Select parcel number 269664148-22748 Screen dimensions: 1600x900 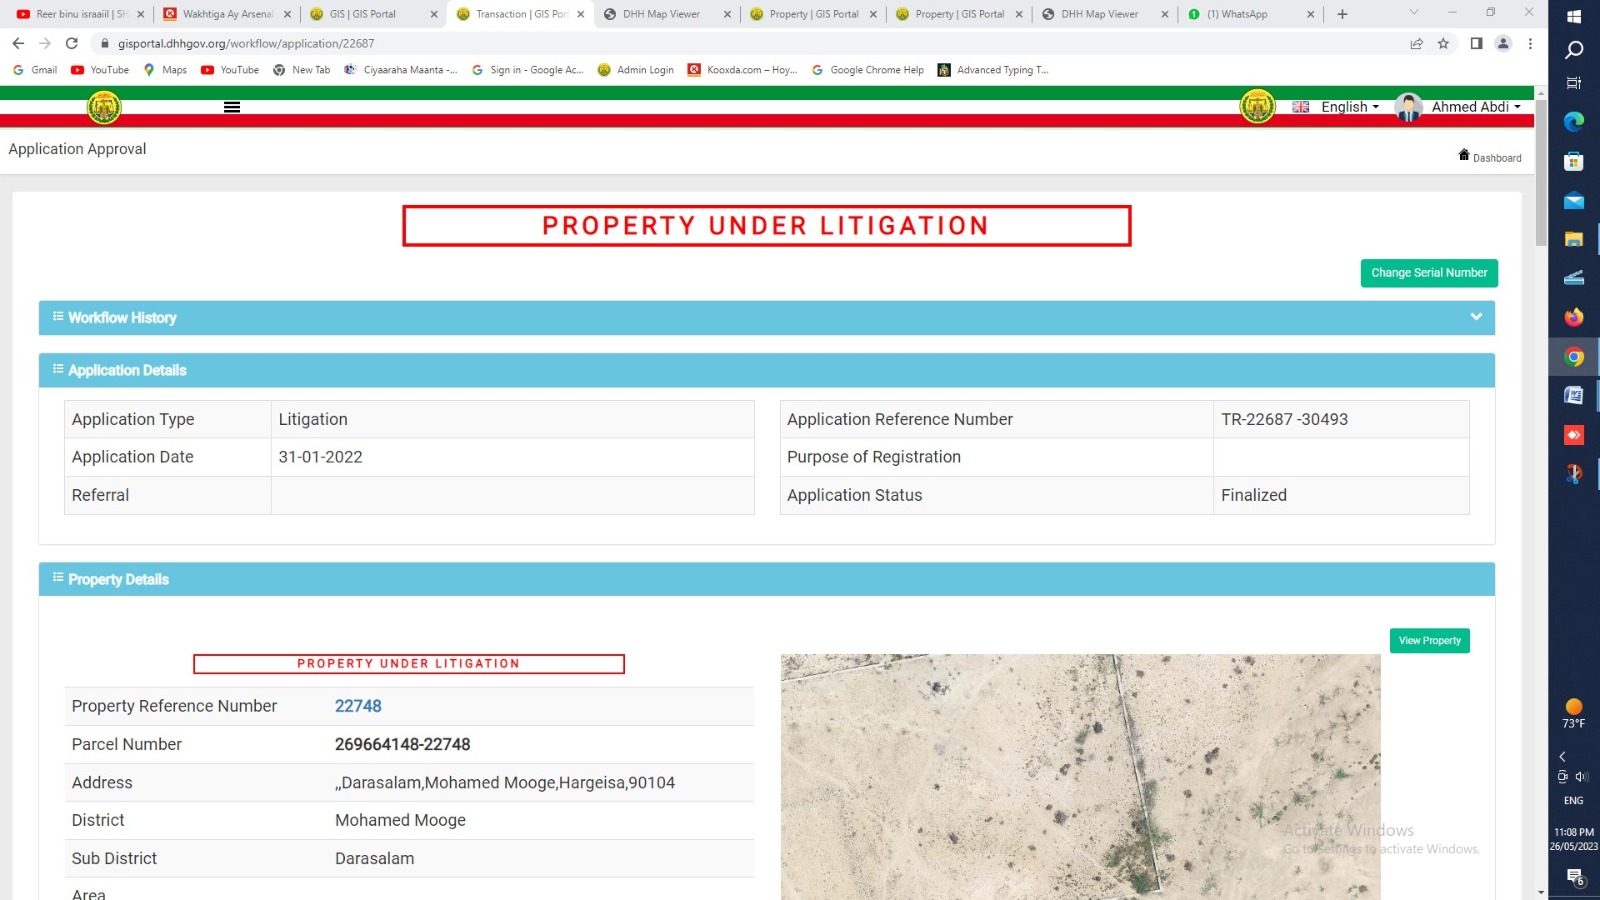[x=402, y=744]
